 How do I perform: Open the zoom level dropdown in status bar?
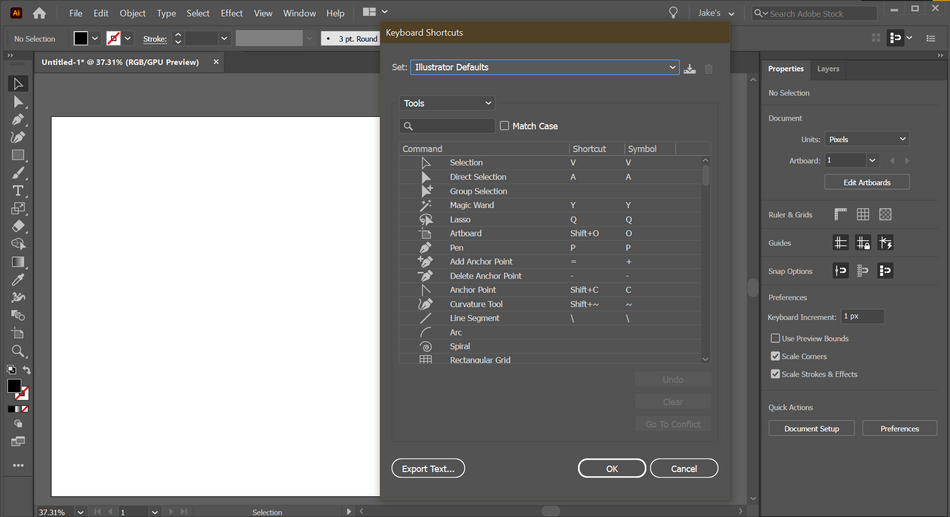click(80, 512)
